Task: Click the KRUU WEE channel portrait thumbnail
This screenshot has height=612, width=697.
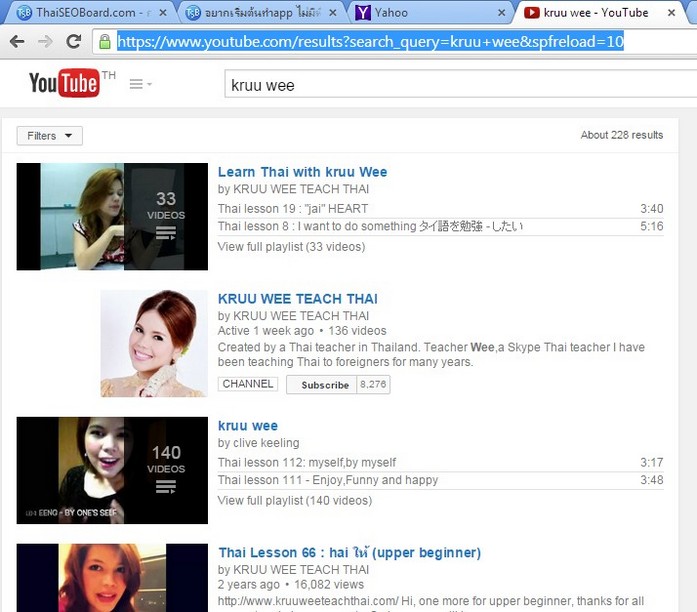Action: [154, 344]
